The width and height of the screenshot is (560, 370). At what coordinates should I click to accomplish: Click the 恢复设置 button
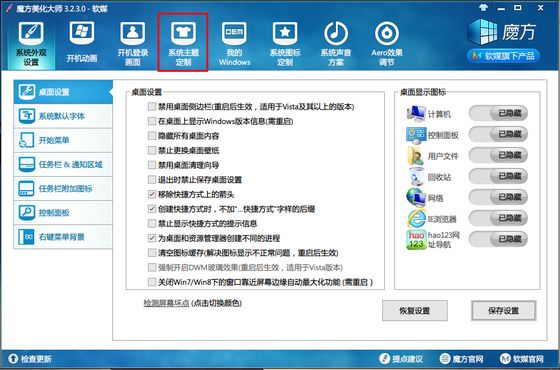[x=415, y=311]
